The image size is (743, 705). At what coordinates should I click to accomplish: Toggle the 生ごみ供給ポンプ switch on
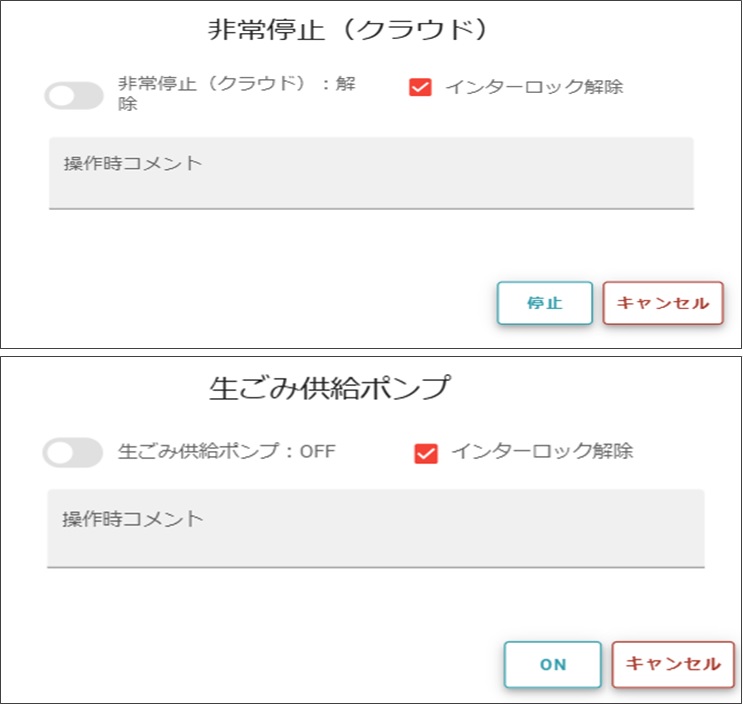pyautogui.click(x=72, y=452)
